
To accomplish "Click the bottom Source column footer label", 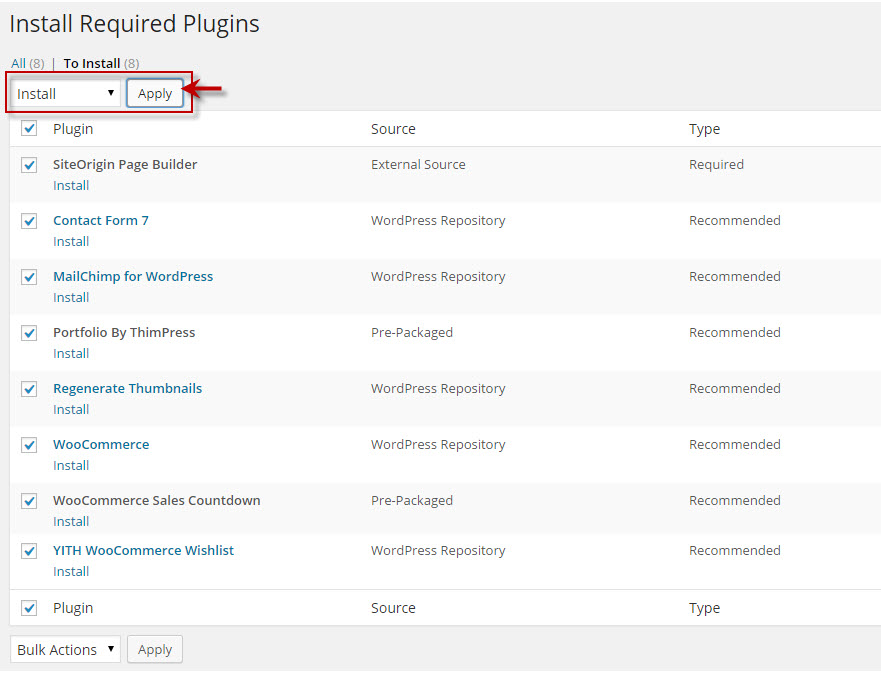I will (x=393, y=608).
